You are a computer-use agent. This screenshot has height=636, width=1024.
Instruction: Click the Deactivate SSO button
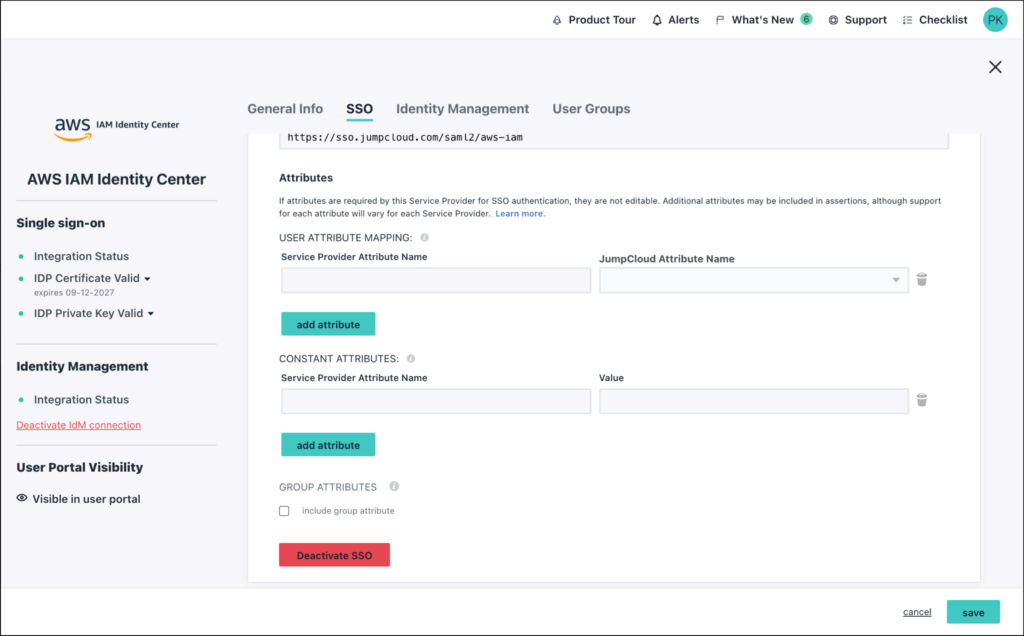[x=334, y=555]
